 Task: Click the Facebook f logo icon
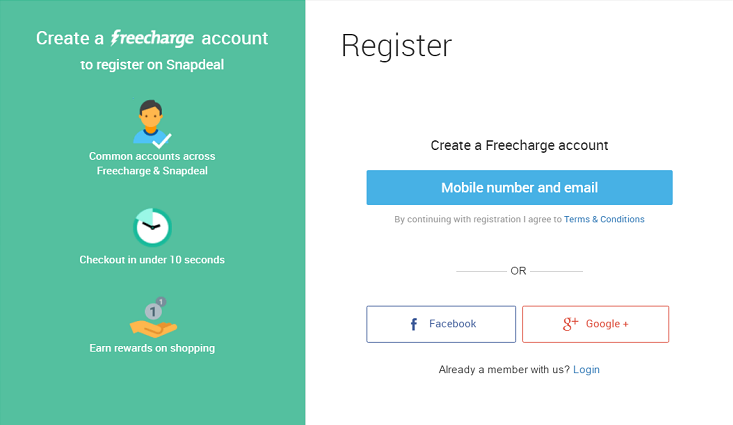click(414, 324)
